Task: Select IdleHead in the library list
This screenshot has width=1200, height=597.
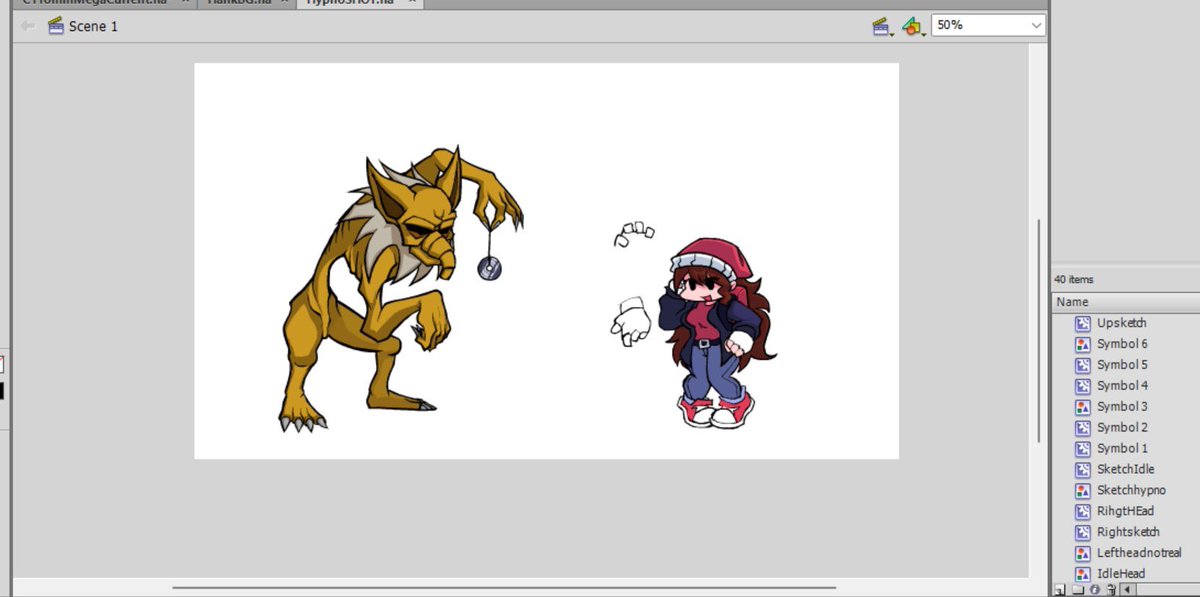Action: click(x=1121, y=575)
